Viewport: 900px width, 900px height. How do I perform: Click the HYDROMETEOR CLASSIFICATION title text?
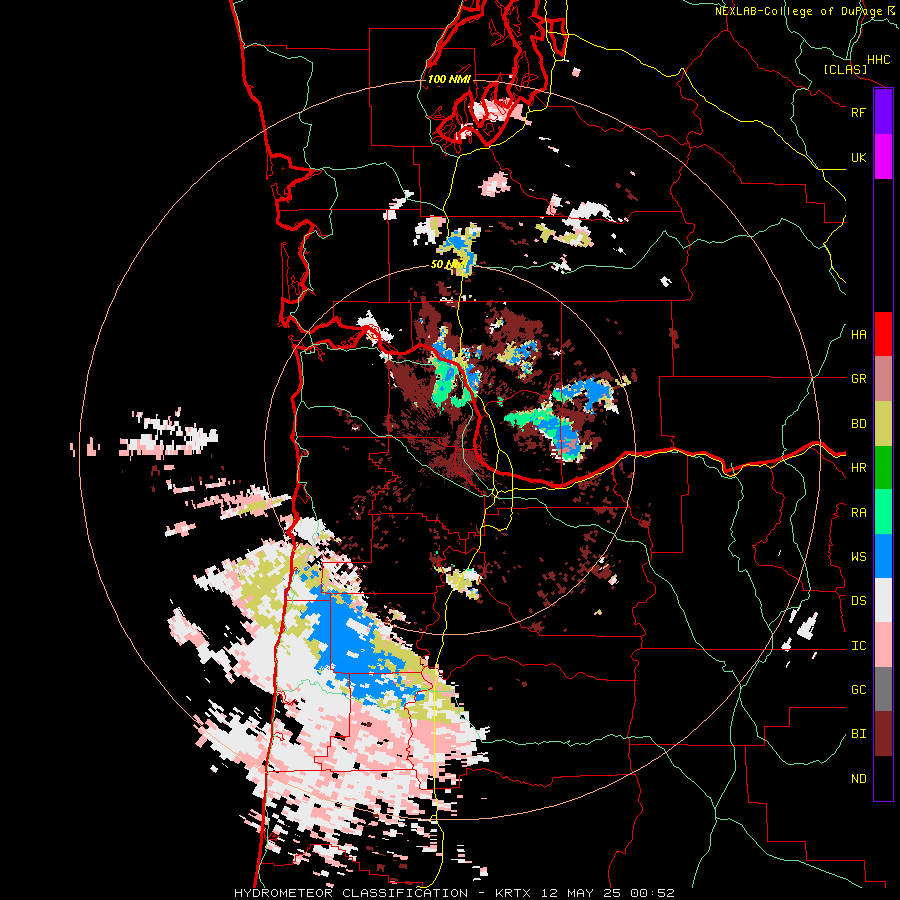(x=351, y=893)
